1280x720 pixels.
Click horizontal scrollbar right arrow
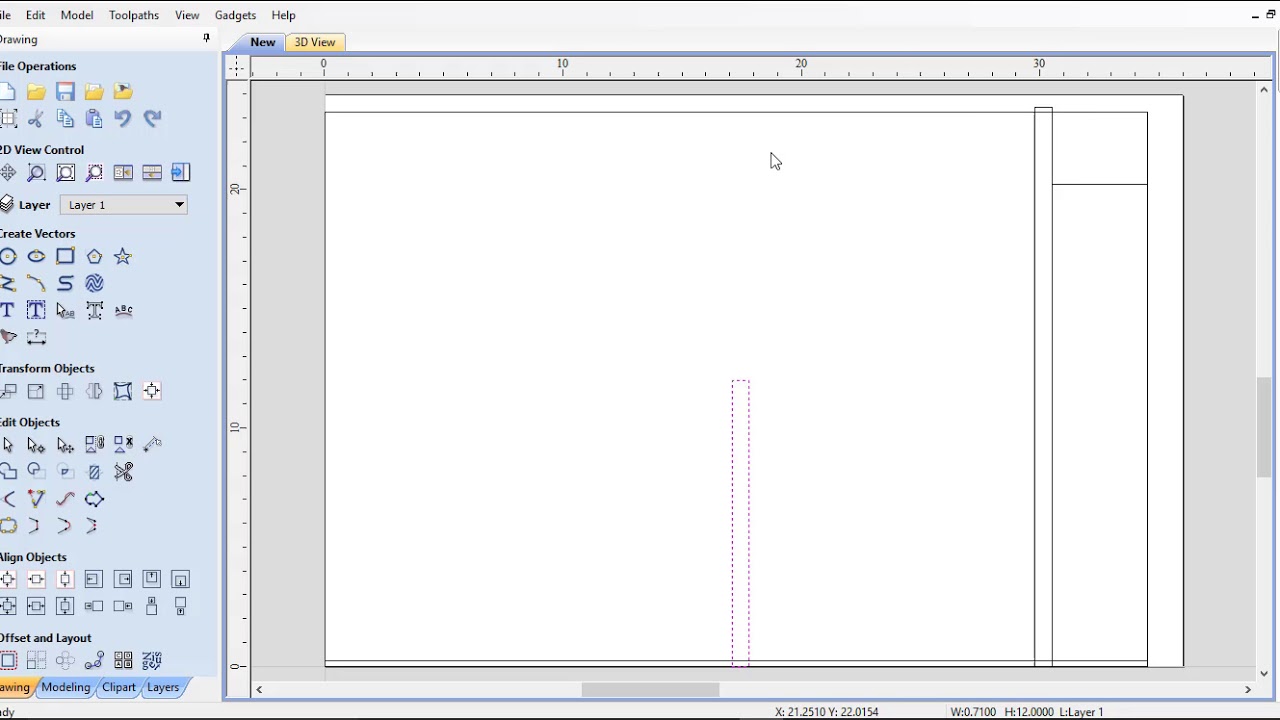[x=1247, y=689]
